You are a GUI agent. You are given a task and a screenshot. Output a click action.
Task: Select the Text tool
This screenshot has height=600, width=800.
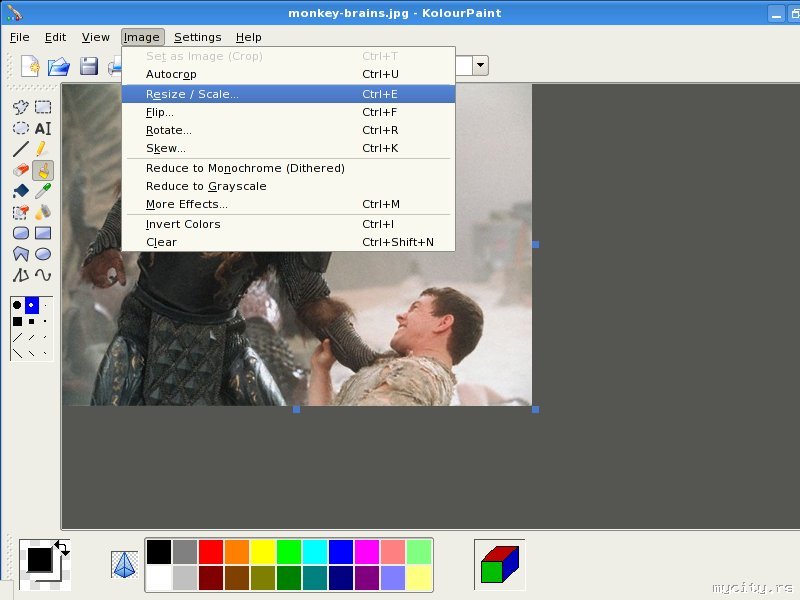(x=43, y=128)
